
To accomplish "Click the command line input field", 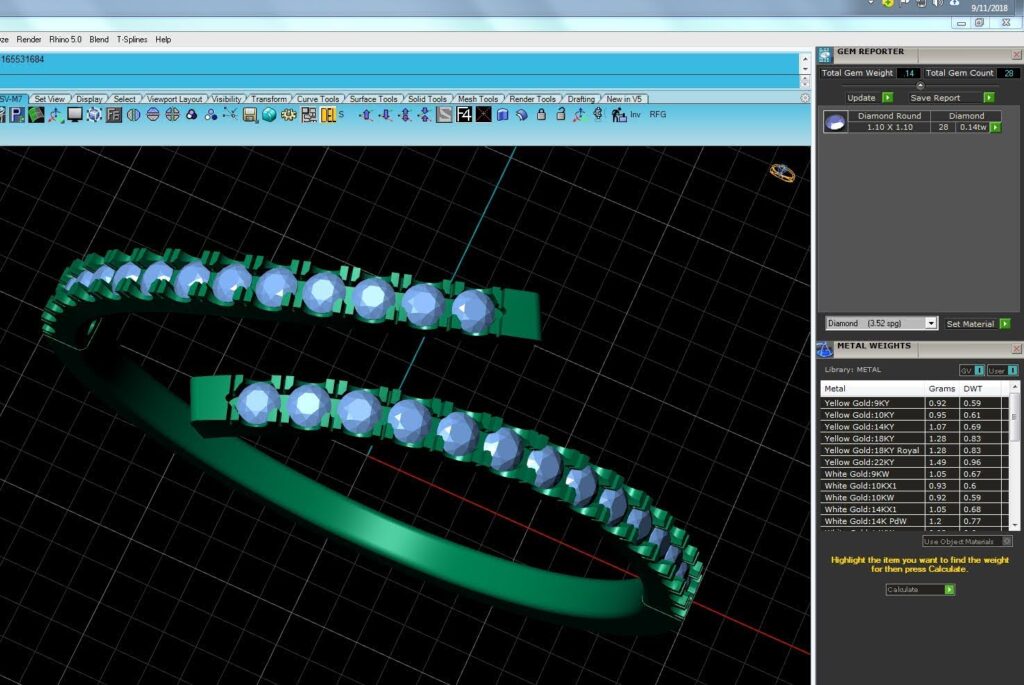I will click(398, 81).
